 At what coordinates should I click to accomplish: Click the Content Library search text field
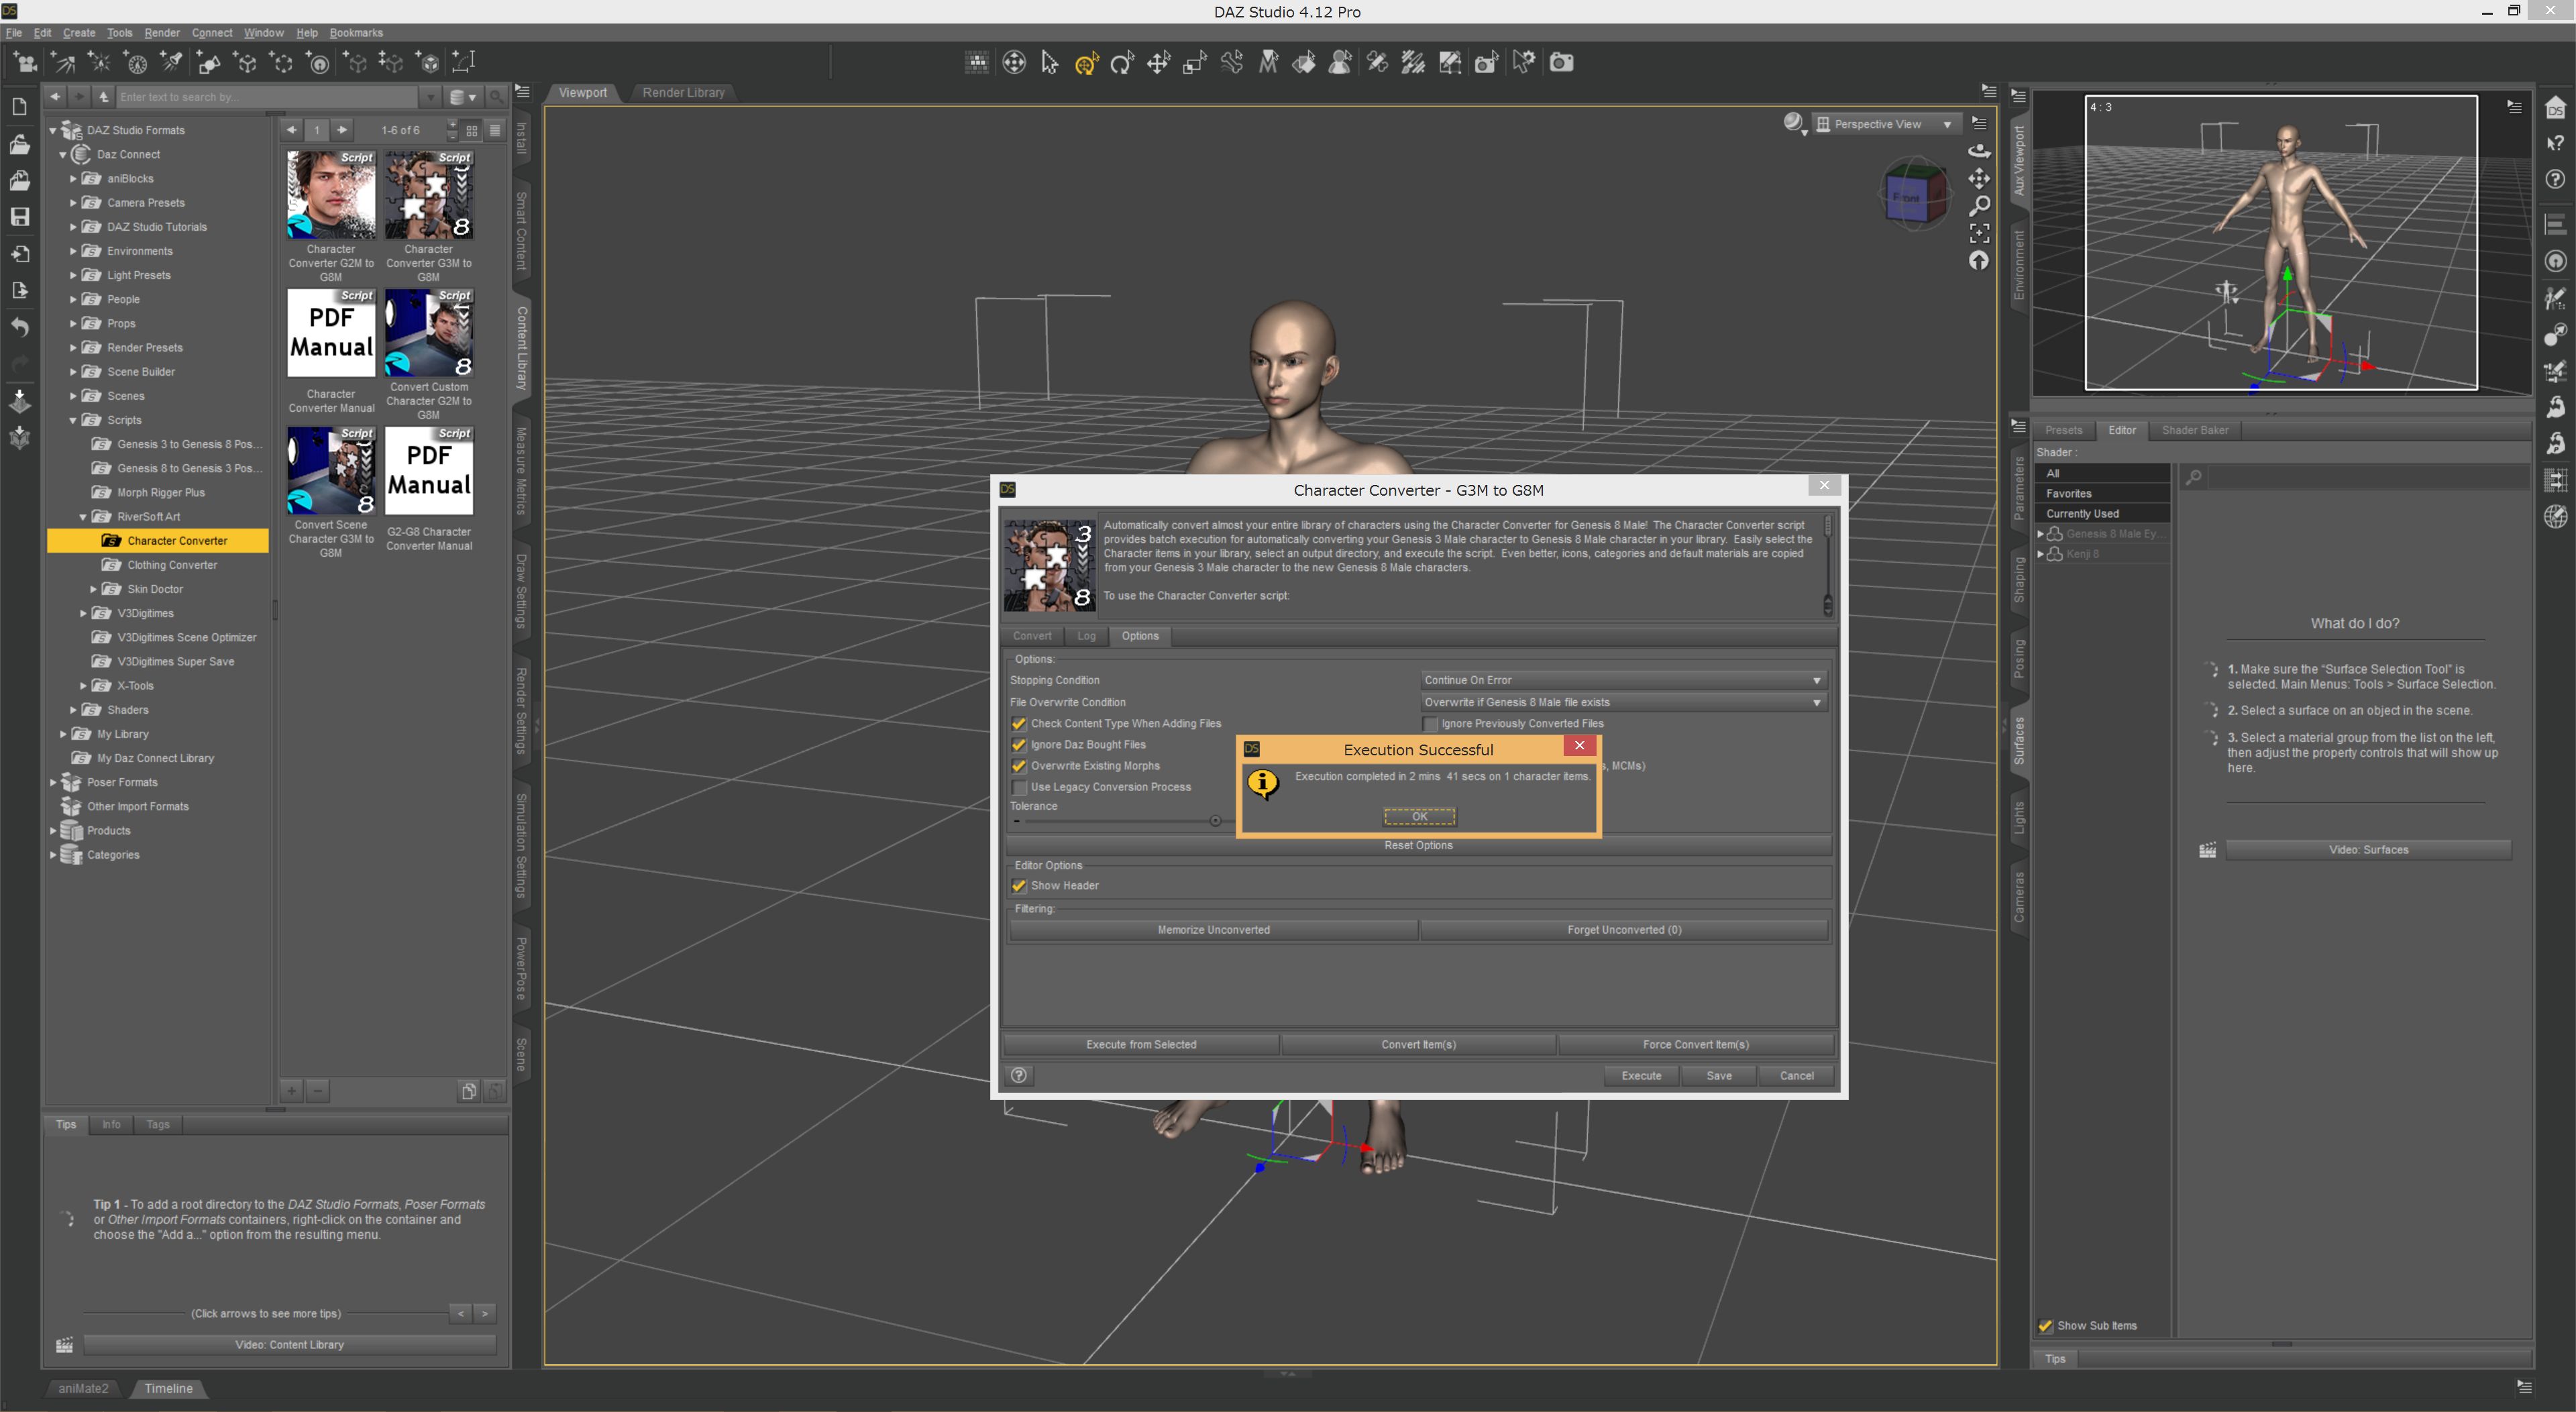267,97
